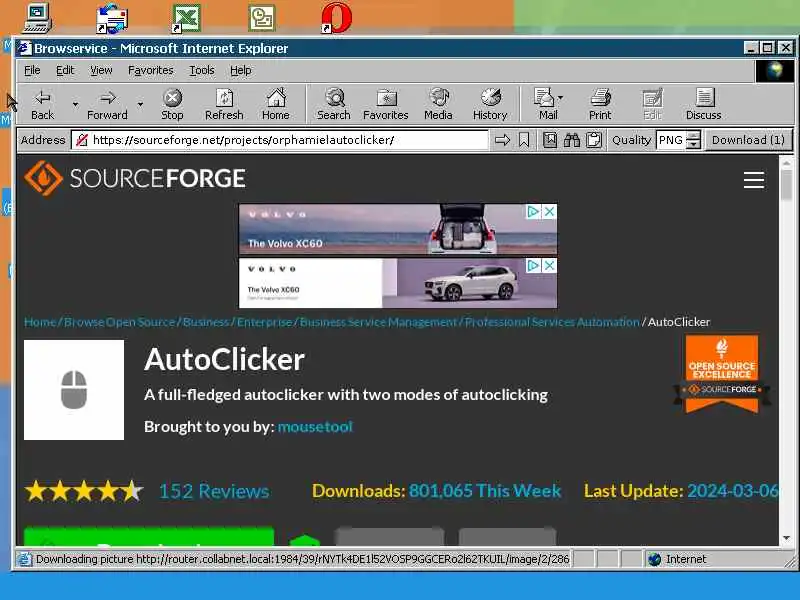Go to the Home page
This screenshot has width=800, height=600.
tap(276, 105)
